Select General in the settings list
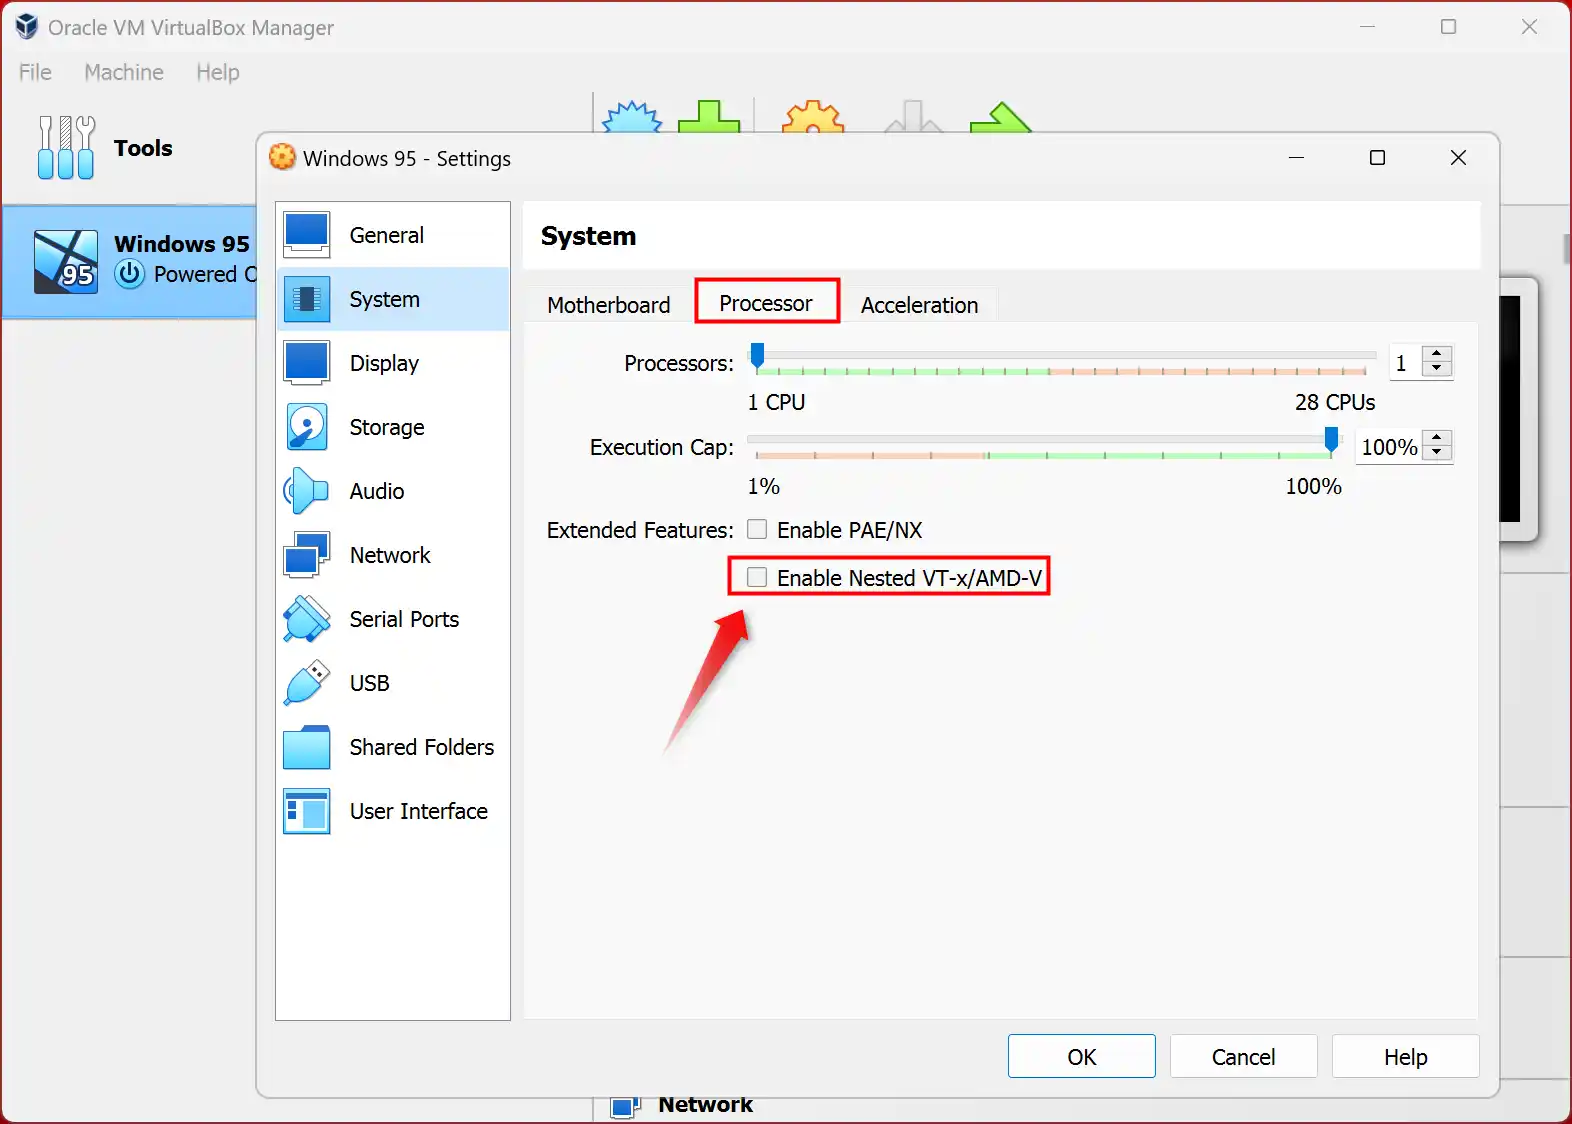This screenshot has width=1572, height=1124. (393, 235)
